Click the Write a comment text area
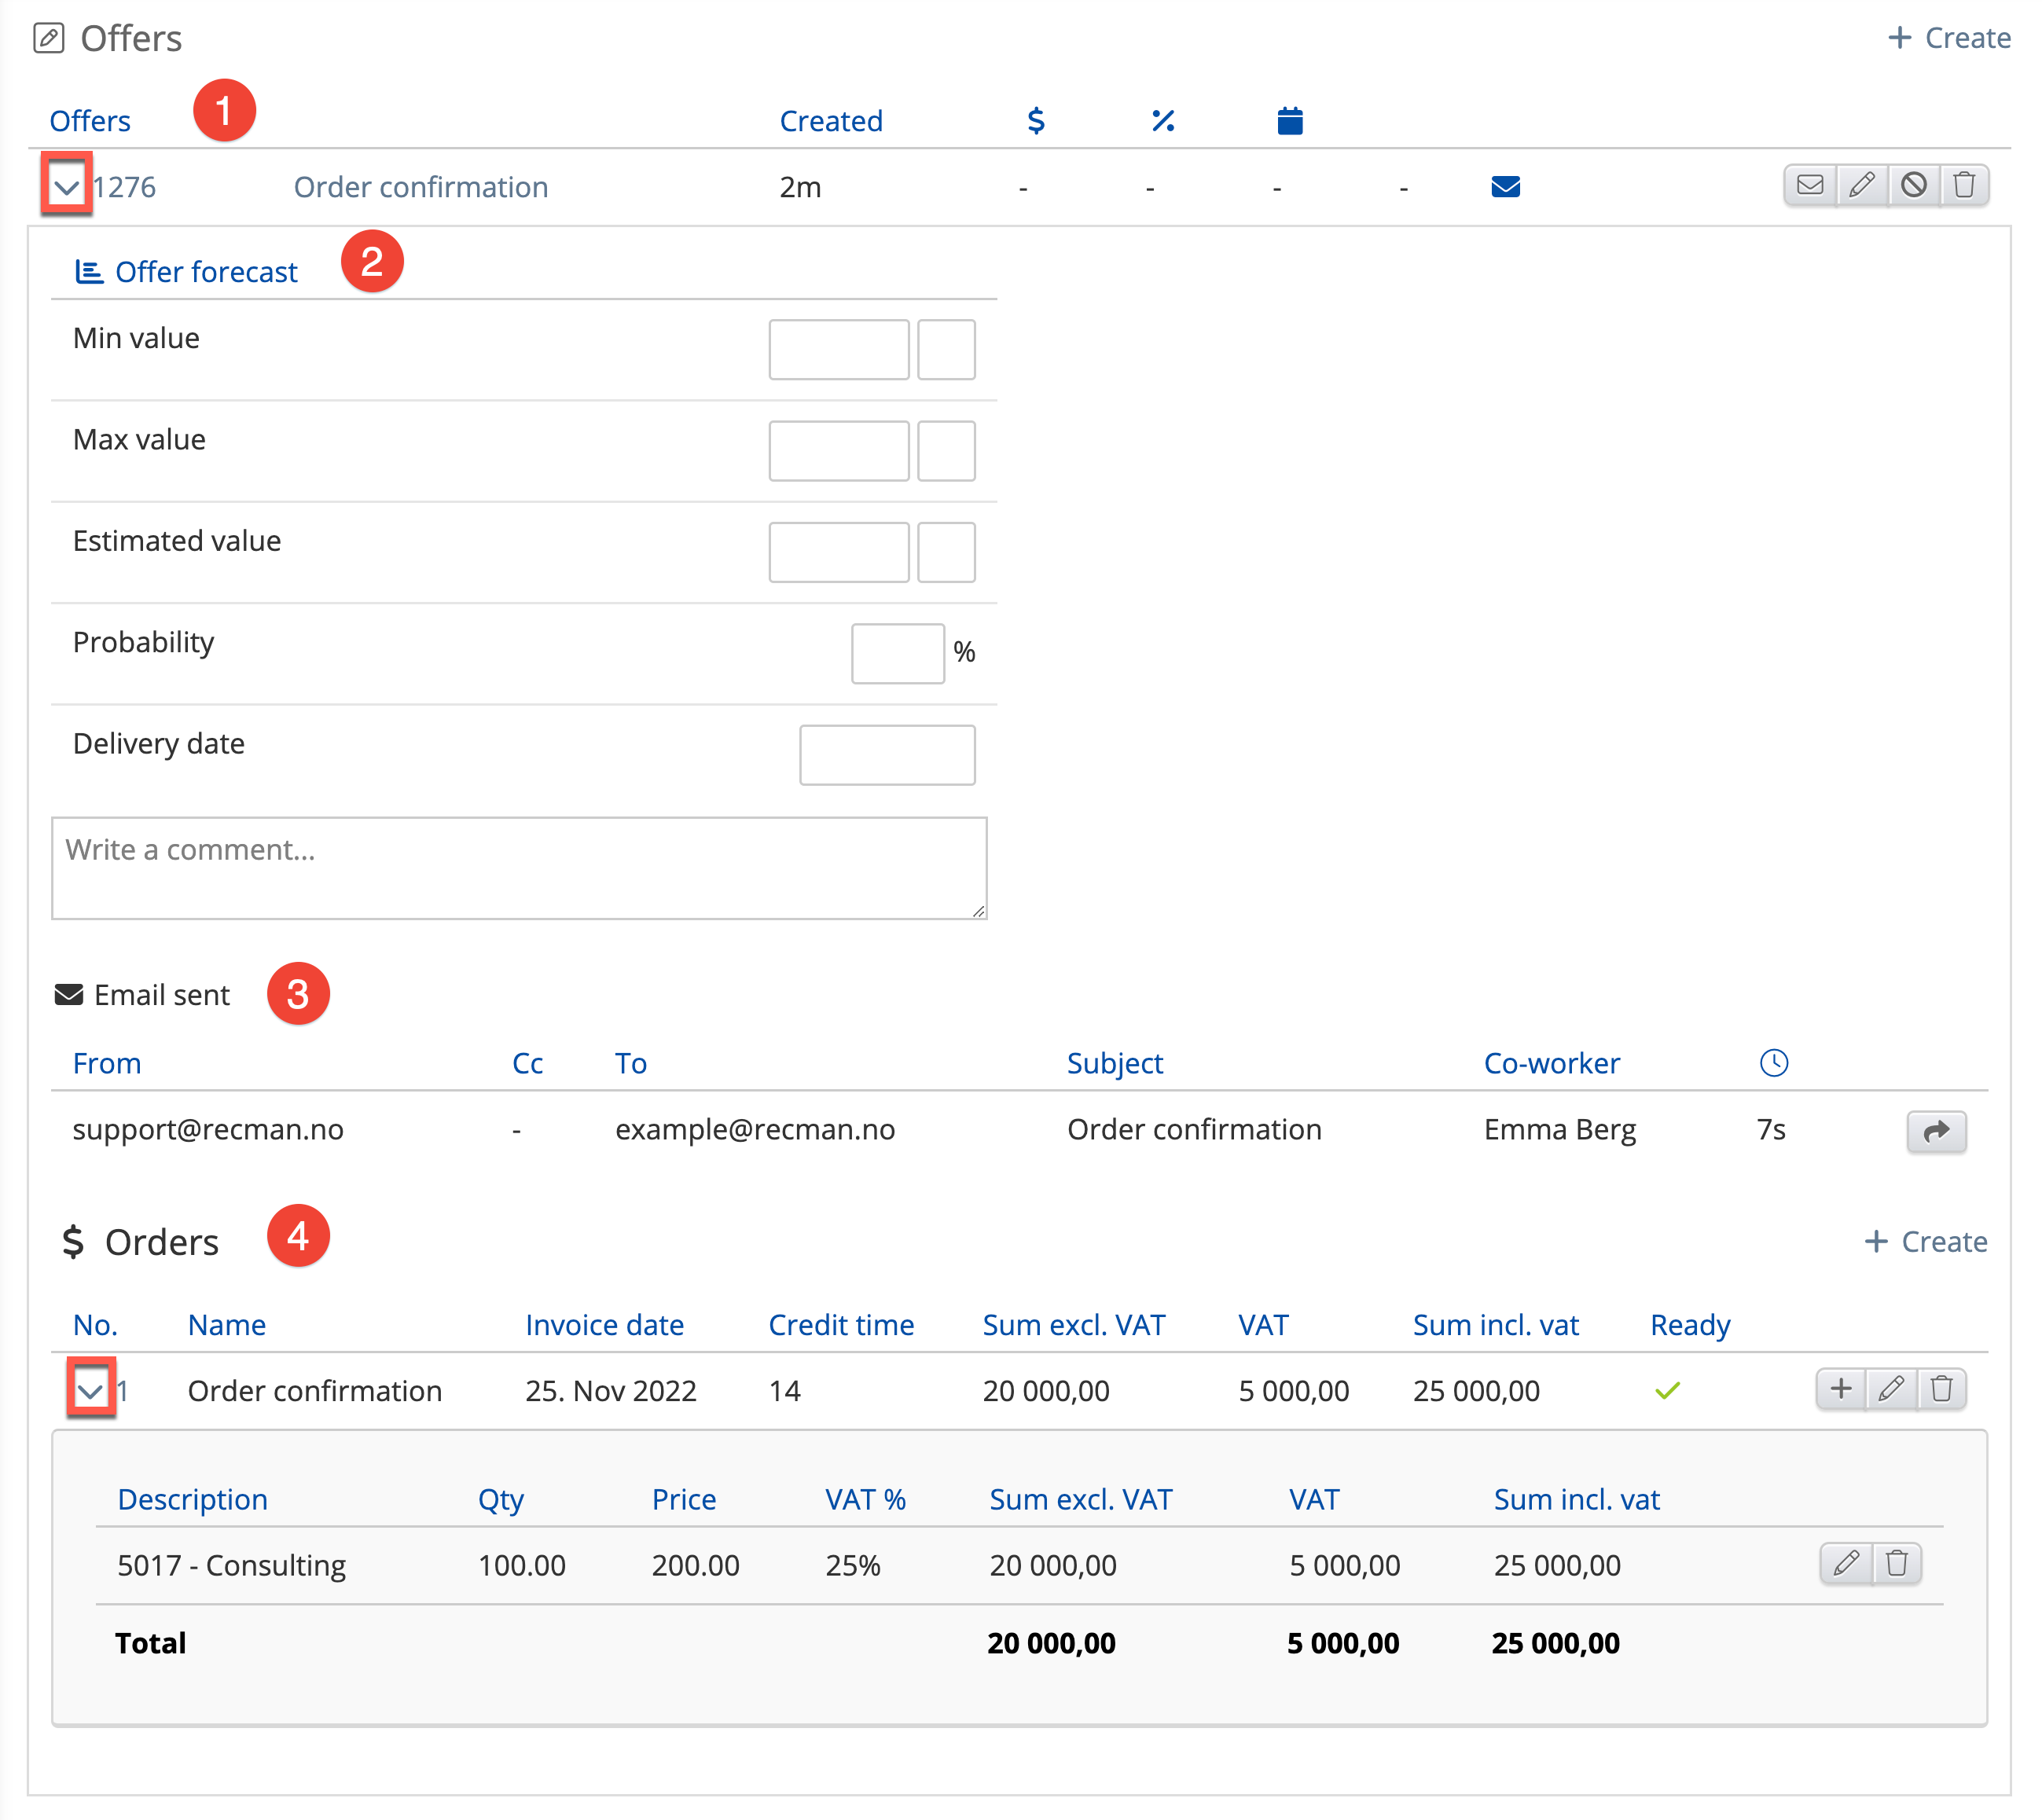 pos(519,867)
